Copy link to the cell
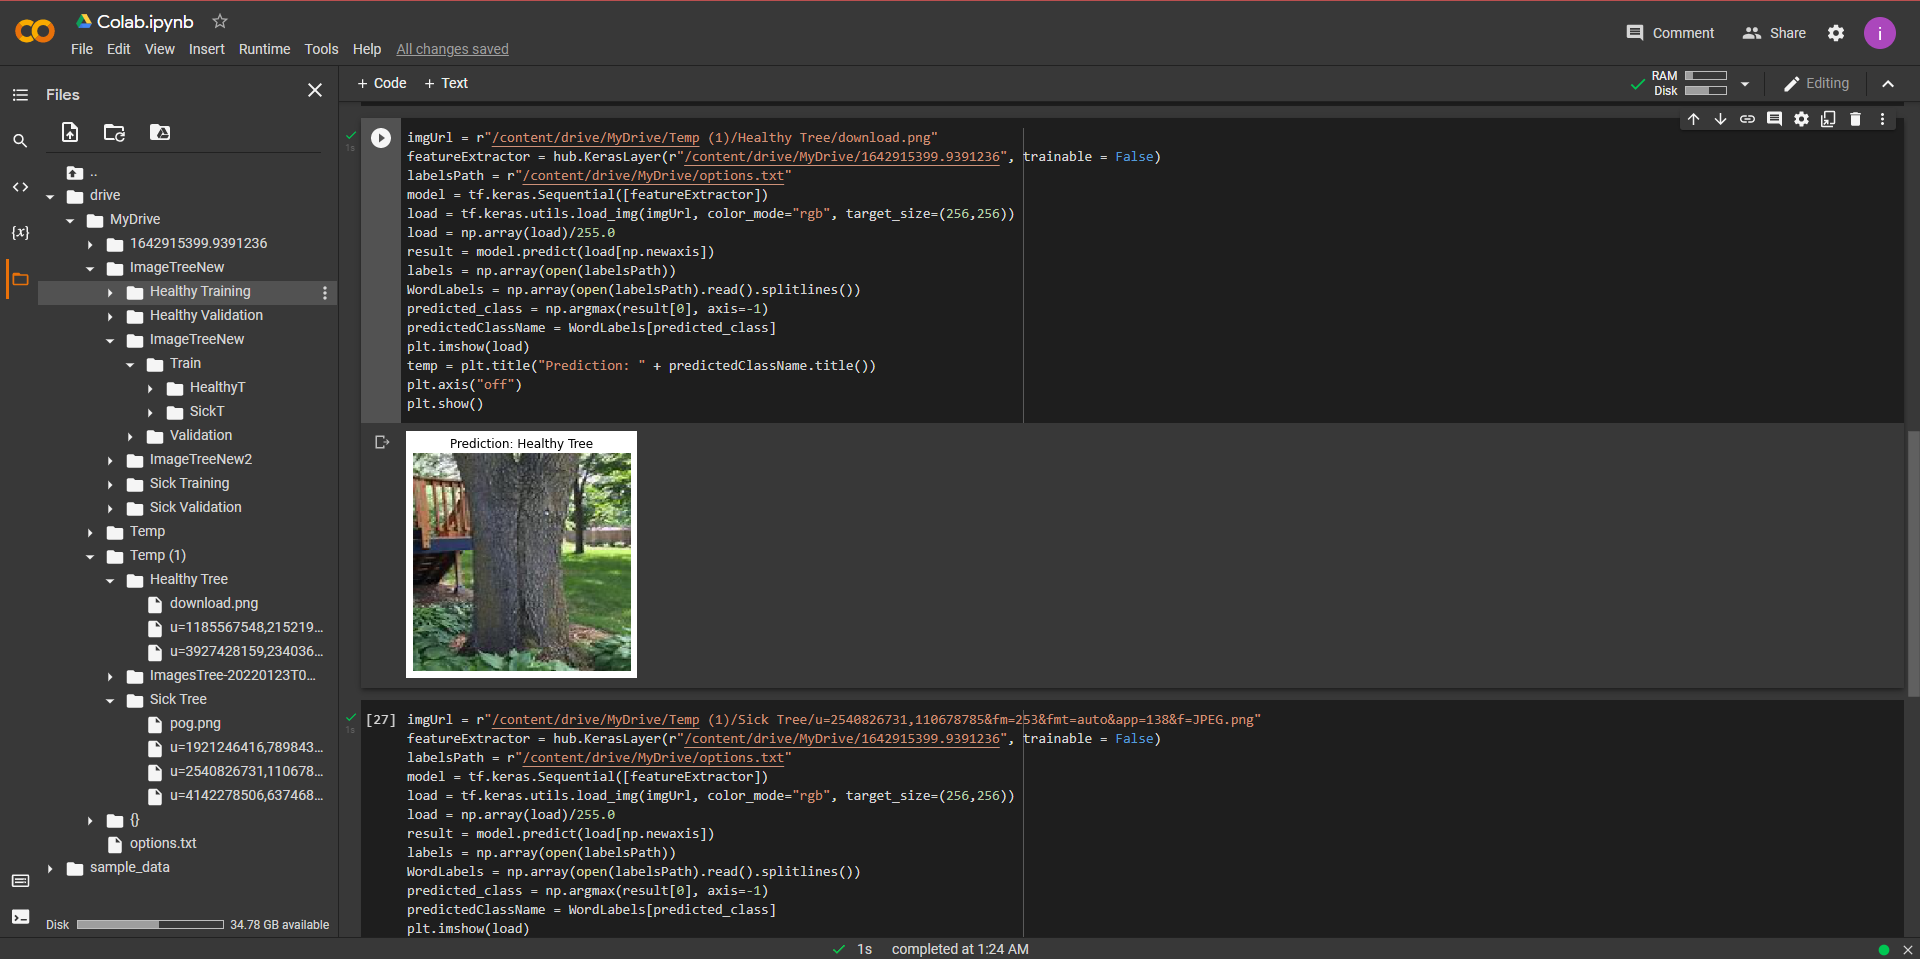 pos(1747,119)
